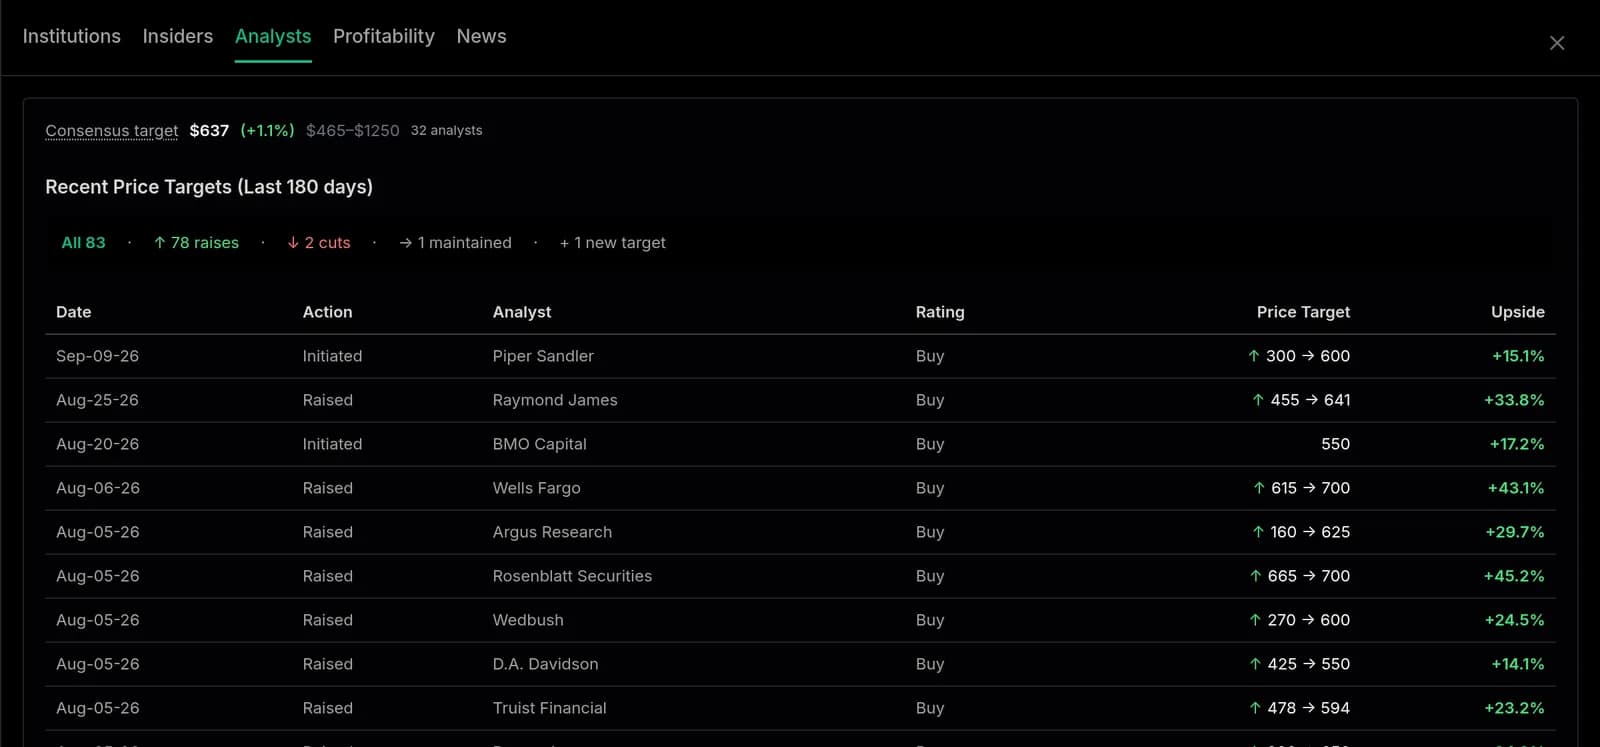The height and width of the screenshot is (747, 1600).
Task: Click the +43.1% upside value
Action: tap(1516, 488)
